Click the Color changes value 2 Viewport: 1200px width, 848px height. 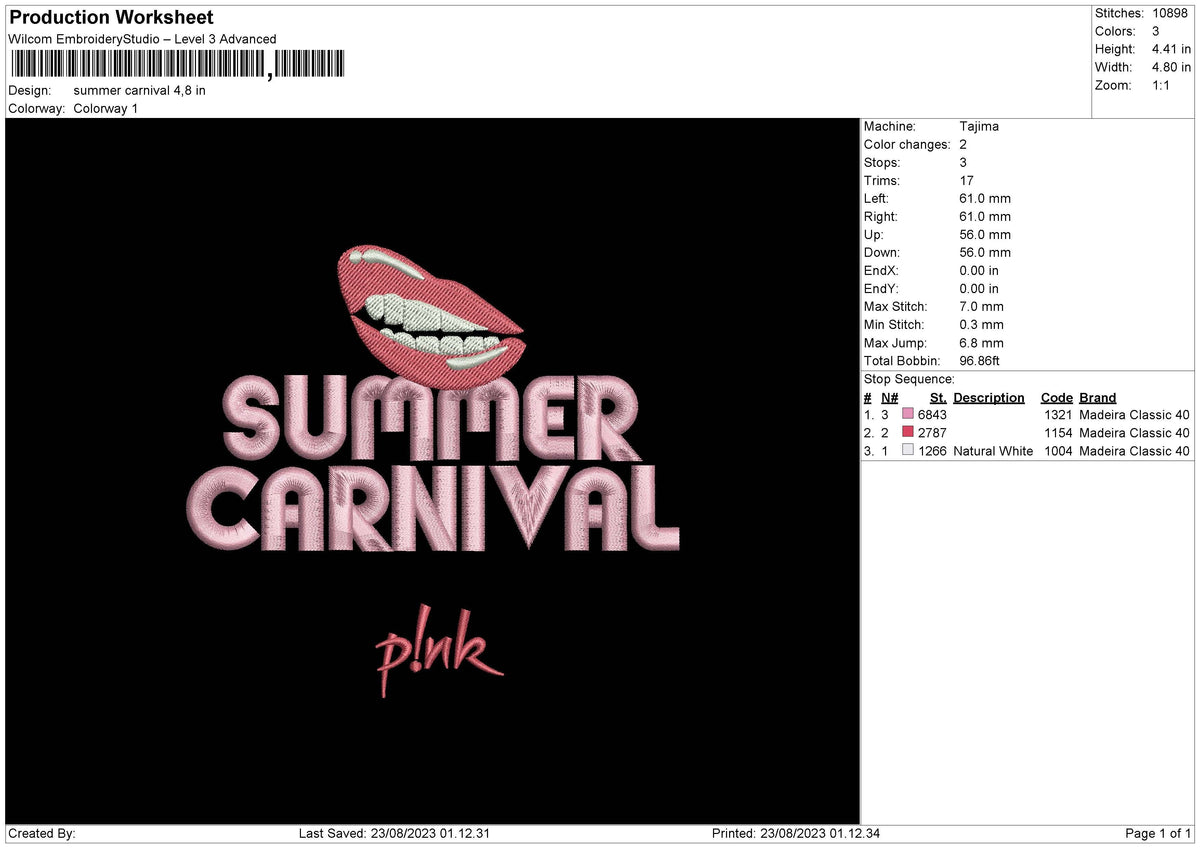963,144
